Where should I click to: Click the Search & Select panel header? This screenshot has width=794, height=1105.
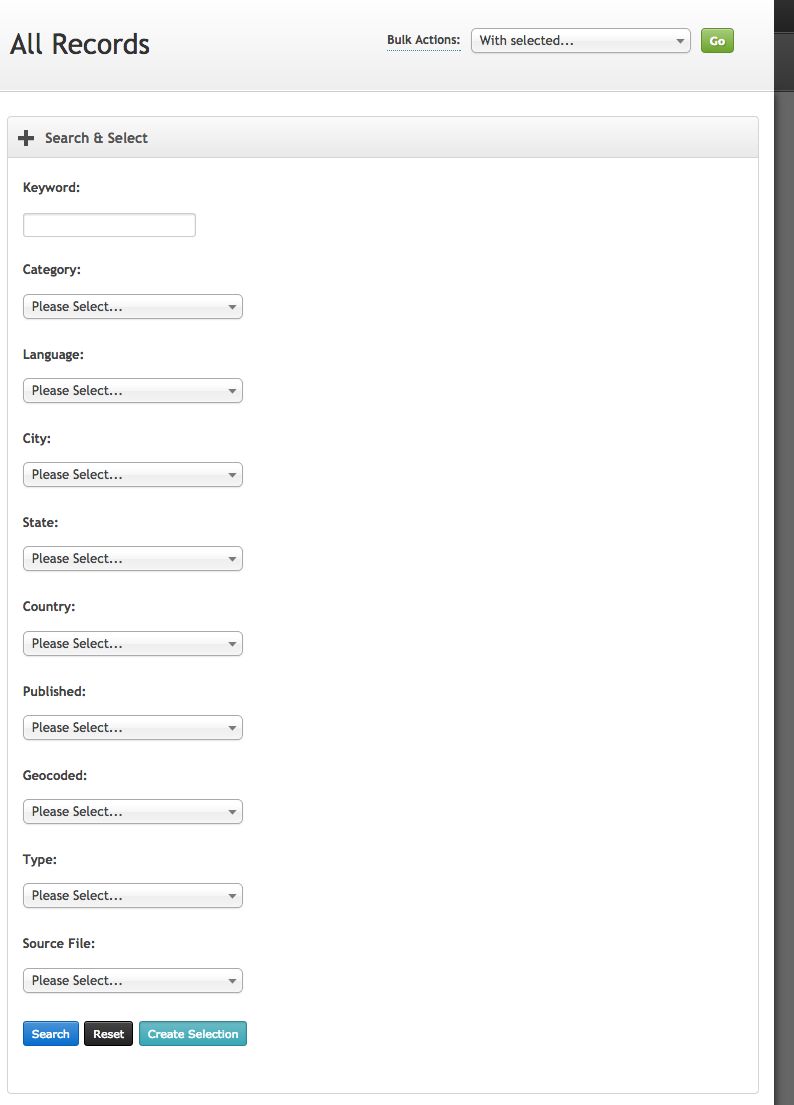click(x=383, y=137)
